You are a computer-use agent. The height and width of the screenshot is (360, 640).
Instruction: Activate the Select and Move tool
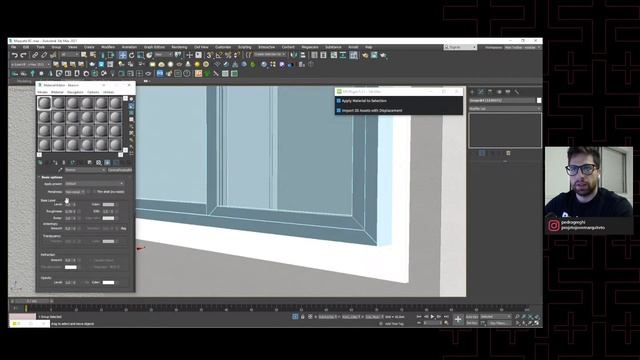tap(122, 55)
